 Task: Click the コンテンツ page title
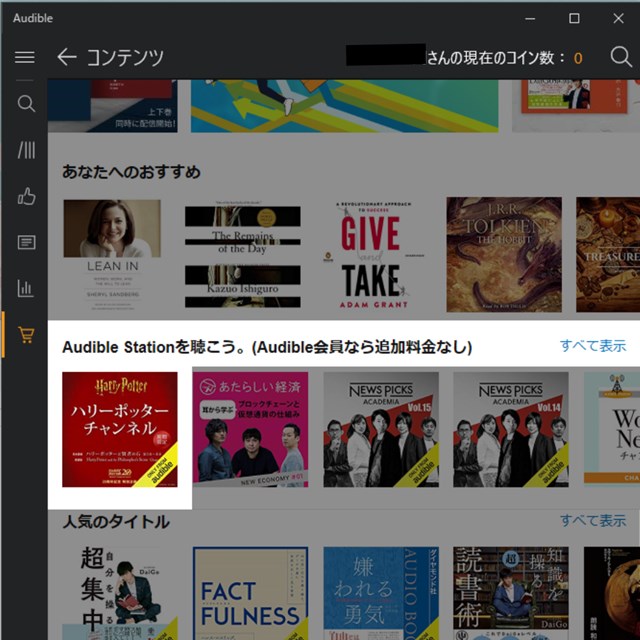tap(125, 57)
